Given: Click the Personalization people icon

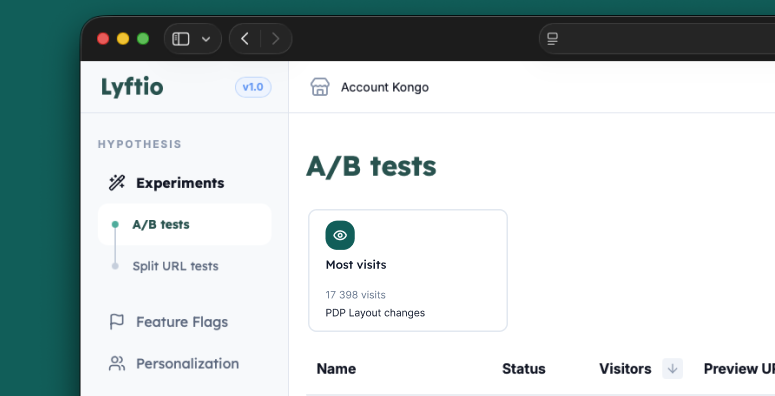Looking at the screenshot, I should point(117,363).
